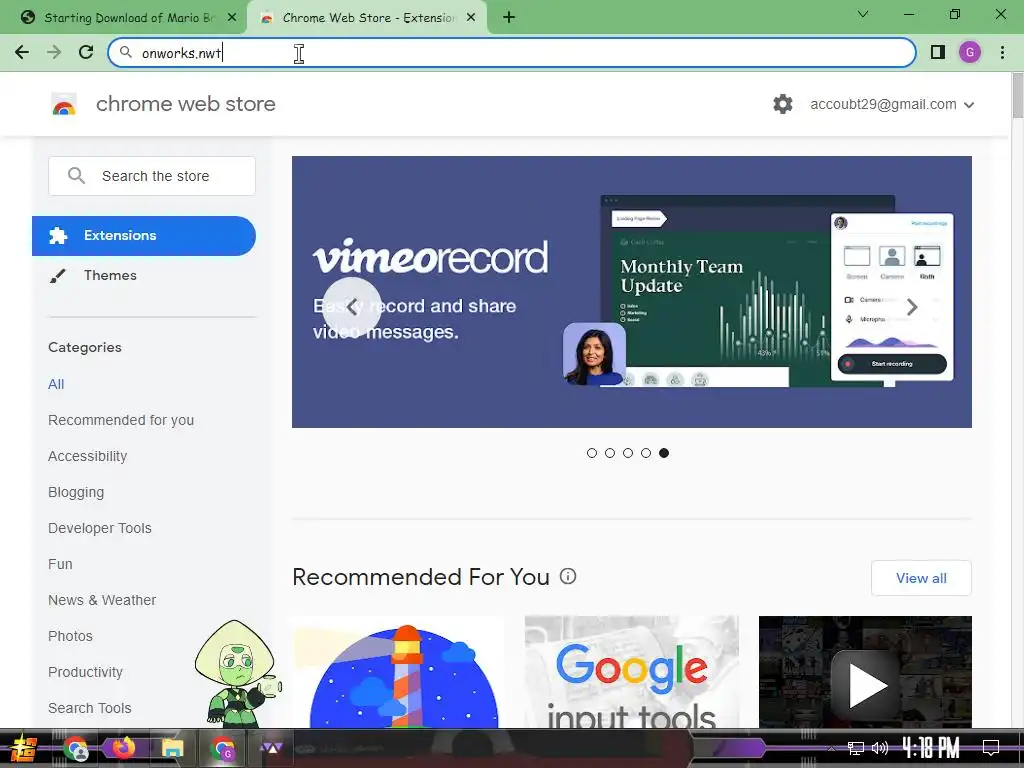Open the Vimeo Record banner

[x=632, y=292]
